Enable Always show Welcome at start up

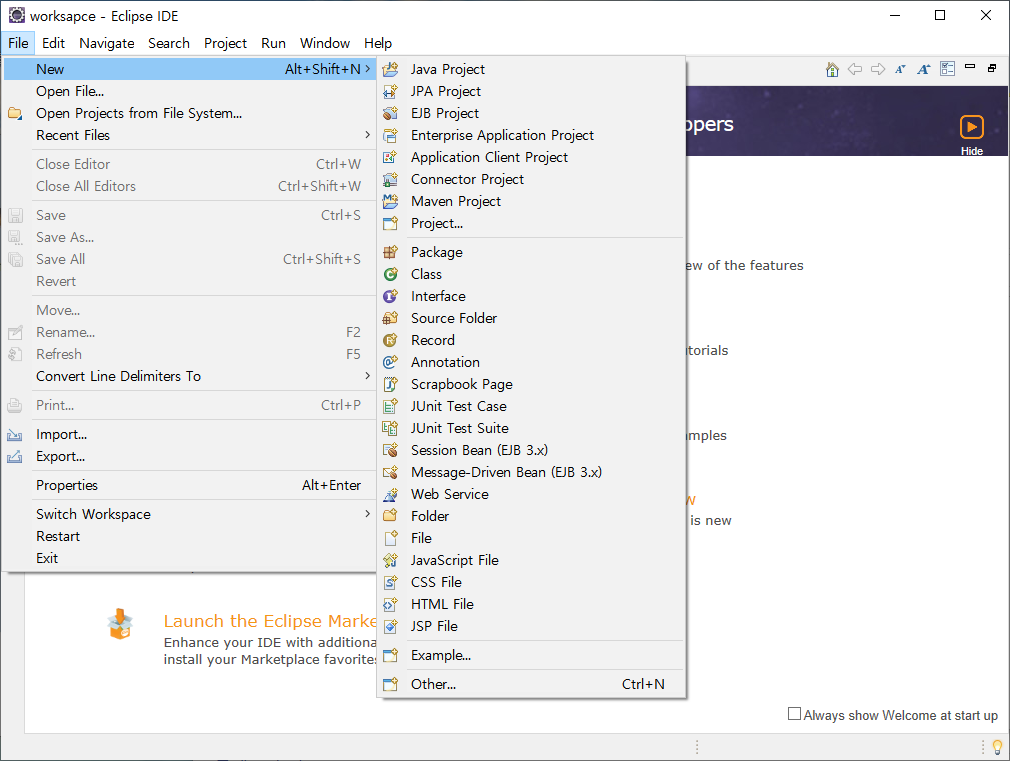tap(795, 714)
